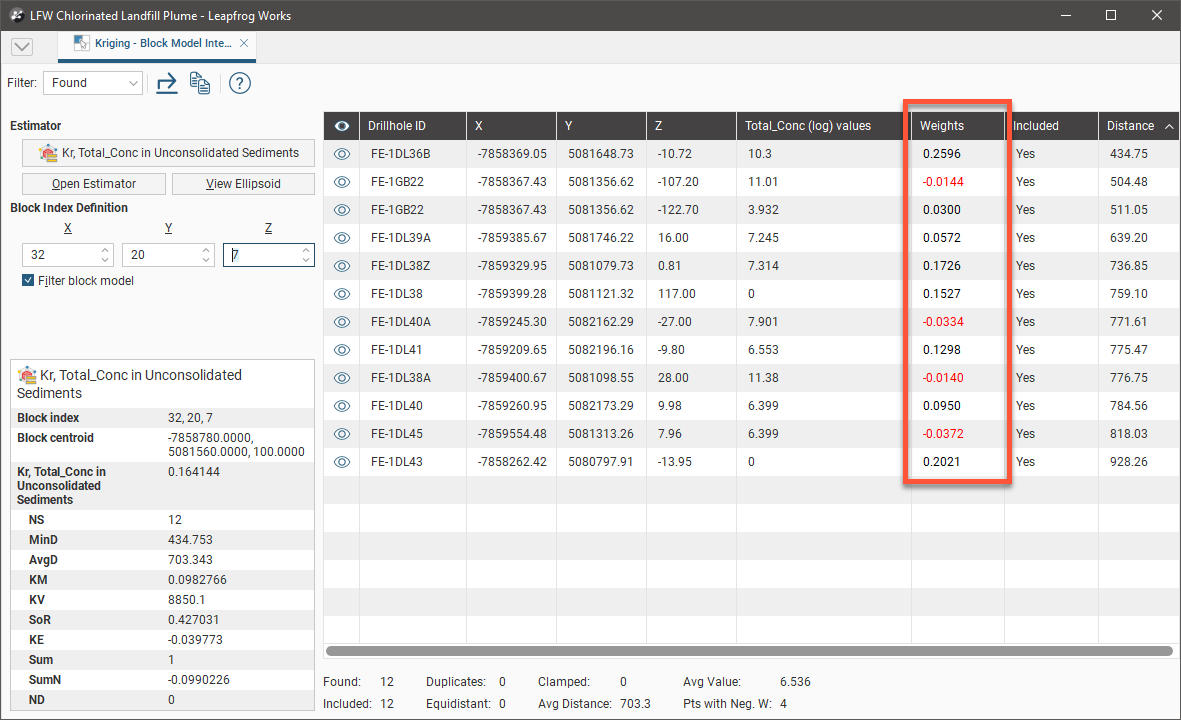Expand the tab list dropdown arrow
The image size is (1181, 720).
click(22, 46)
